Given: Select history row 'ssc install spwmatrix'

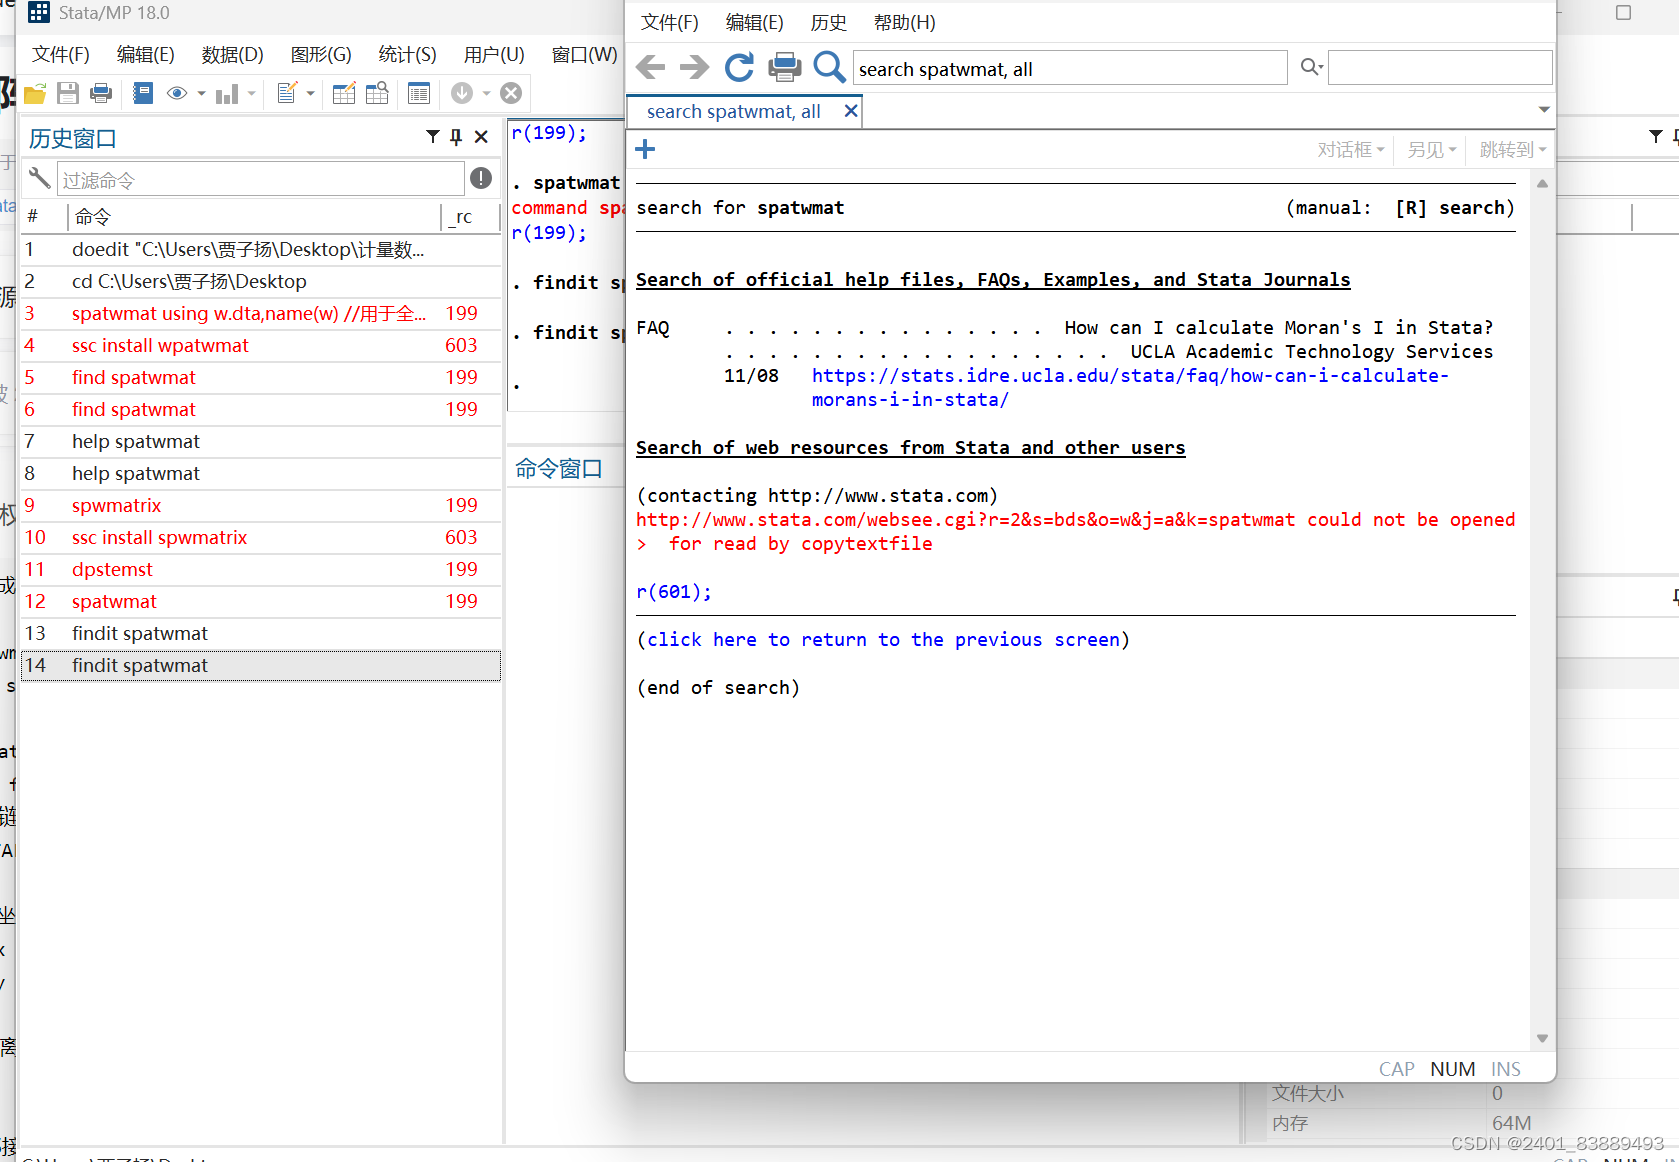Looking at the screenshot, I should 261,537.
